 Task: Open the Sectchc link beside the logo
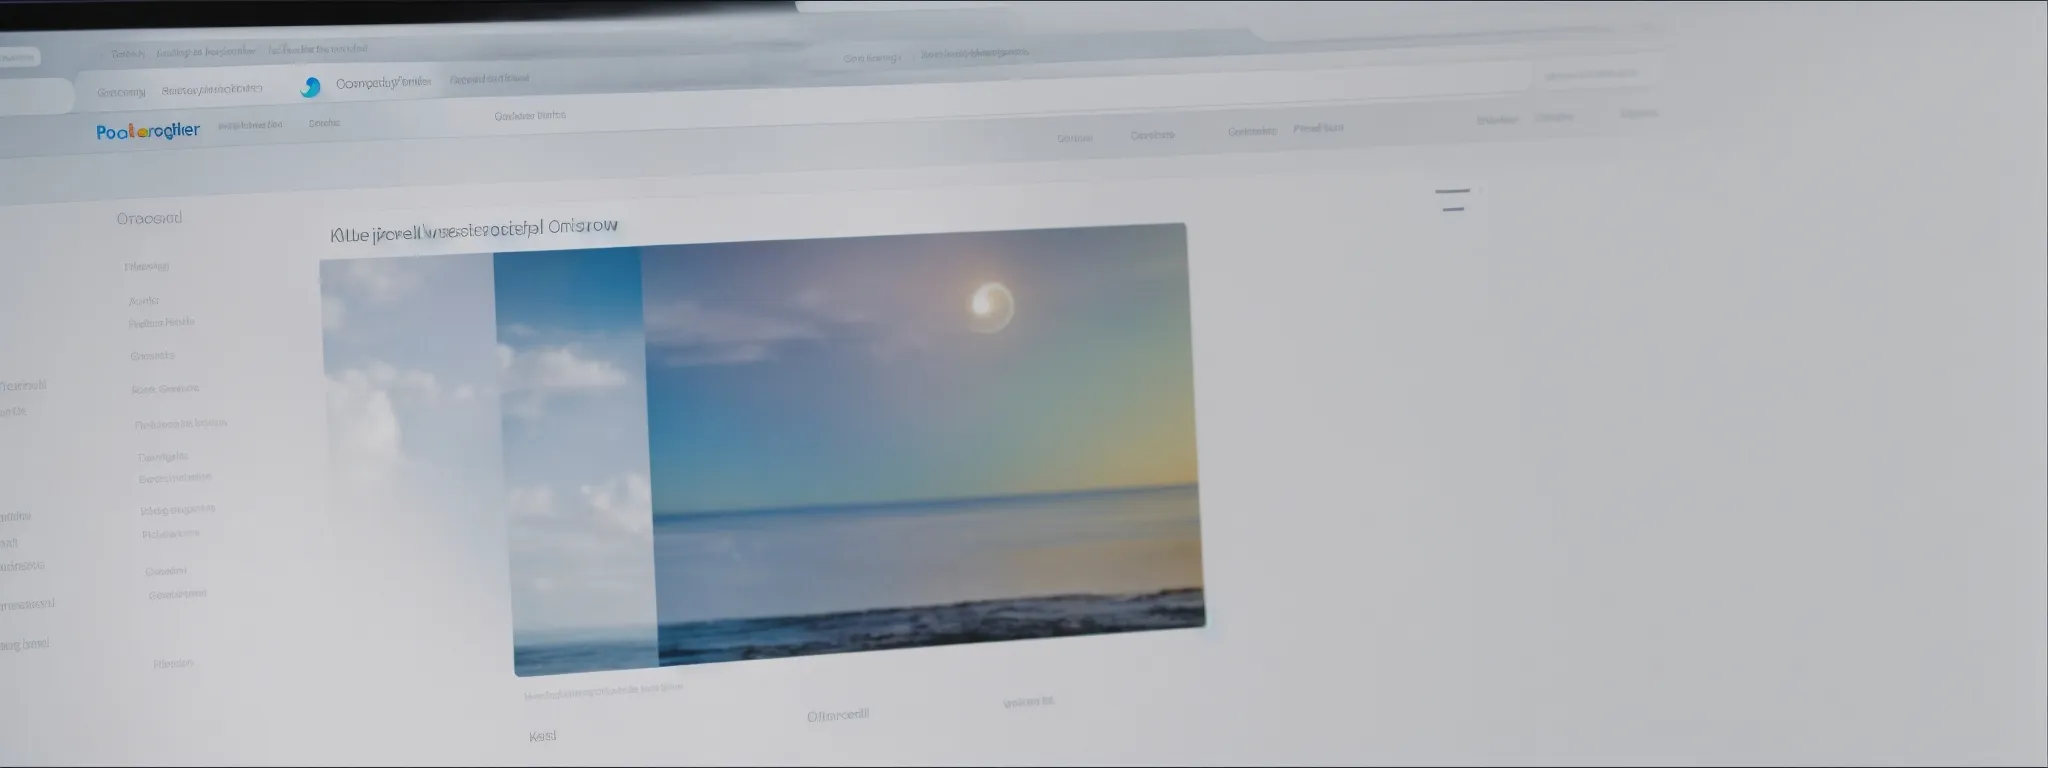(324, 123)
